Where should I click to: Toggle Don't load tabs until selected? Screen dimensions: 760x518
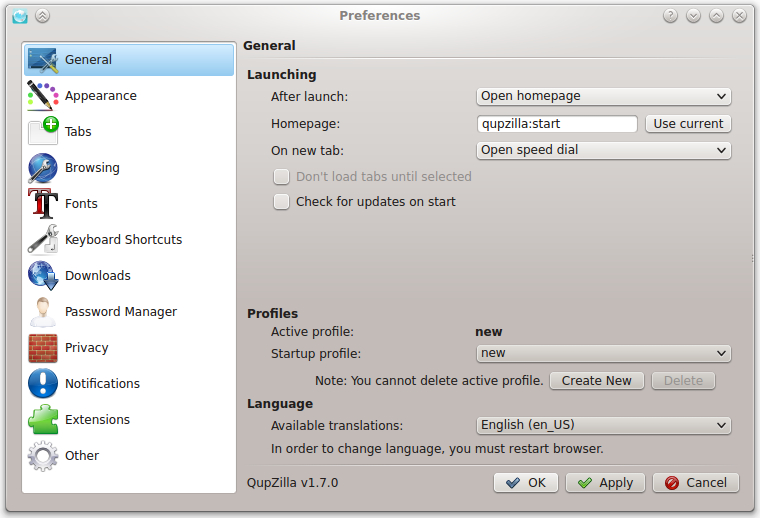click(281, 176)
